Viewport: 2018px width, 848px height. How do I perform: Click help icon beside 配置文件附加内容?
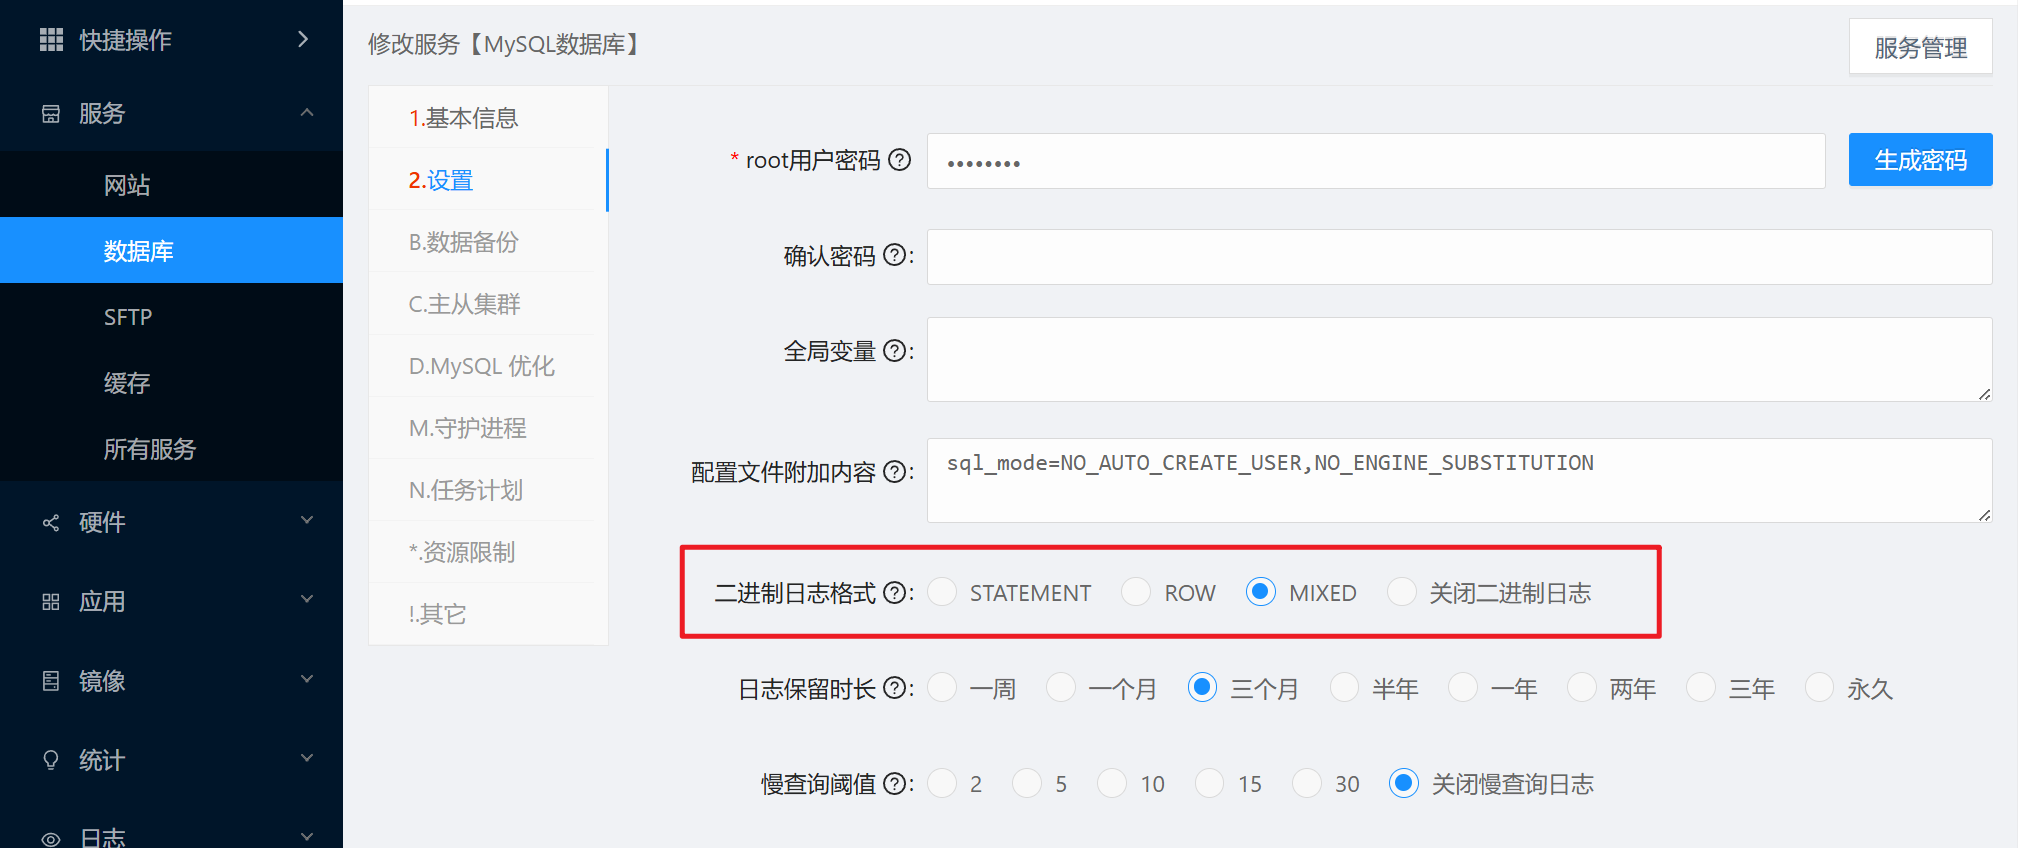895,472
